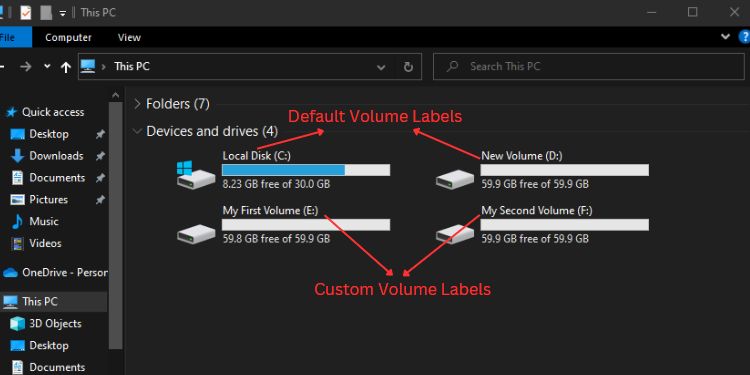This screenshot has width=750, height=375.
Task: Open pinned Documents under Quick access
Action: pos(57,178)
